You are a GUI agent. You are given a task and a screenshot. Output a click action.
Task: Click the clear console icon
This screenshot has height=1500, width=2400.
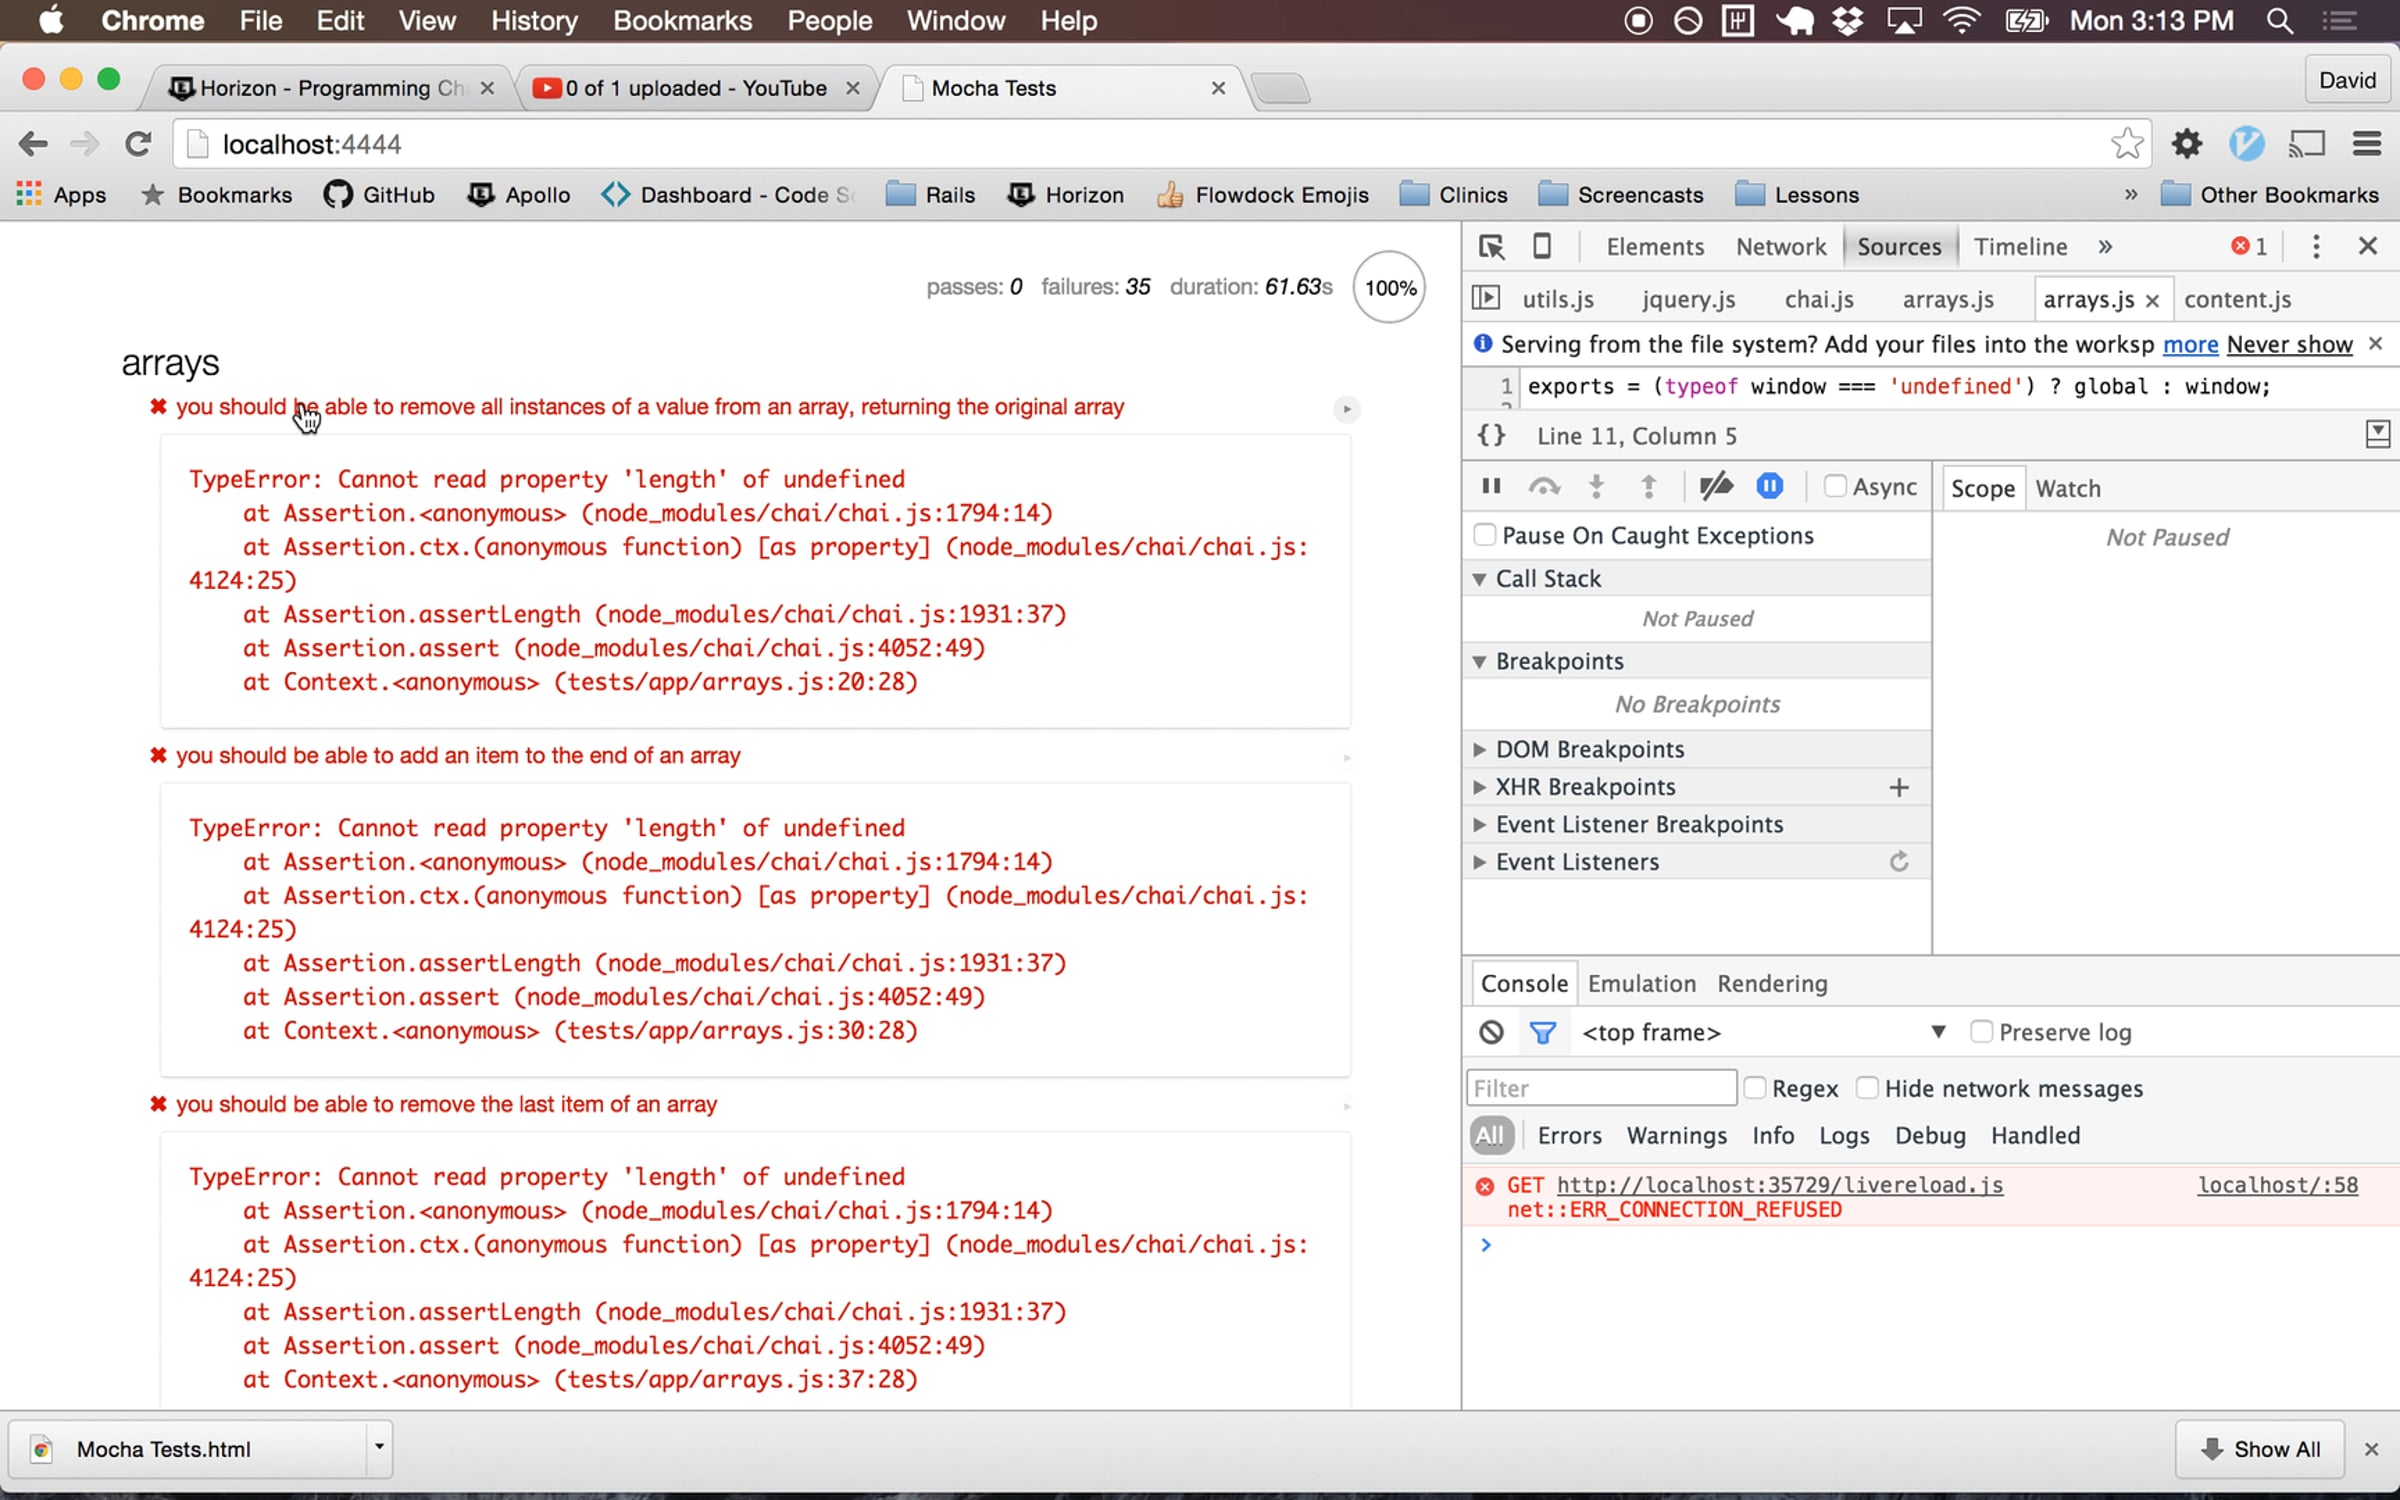[x=1491, y=1032]
